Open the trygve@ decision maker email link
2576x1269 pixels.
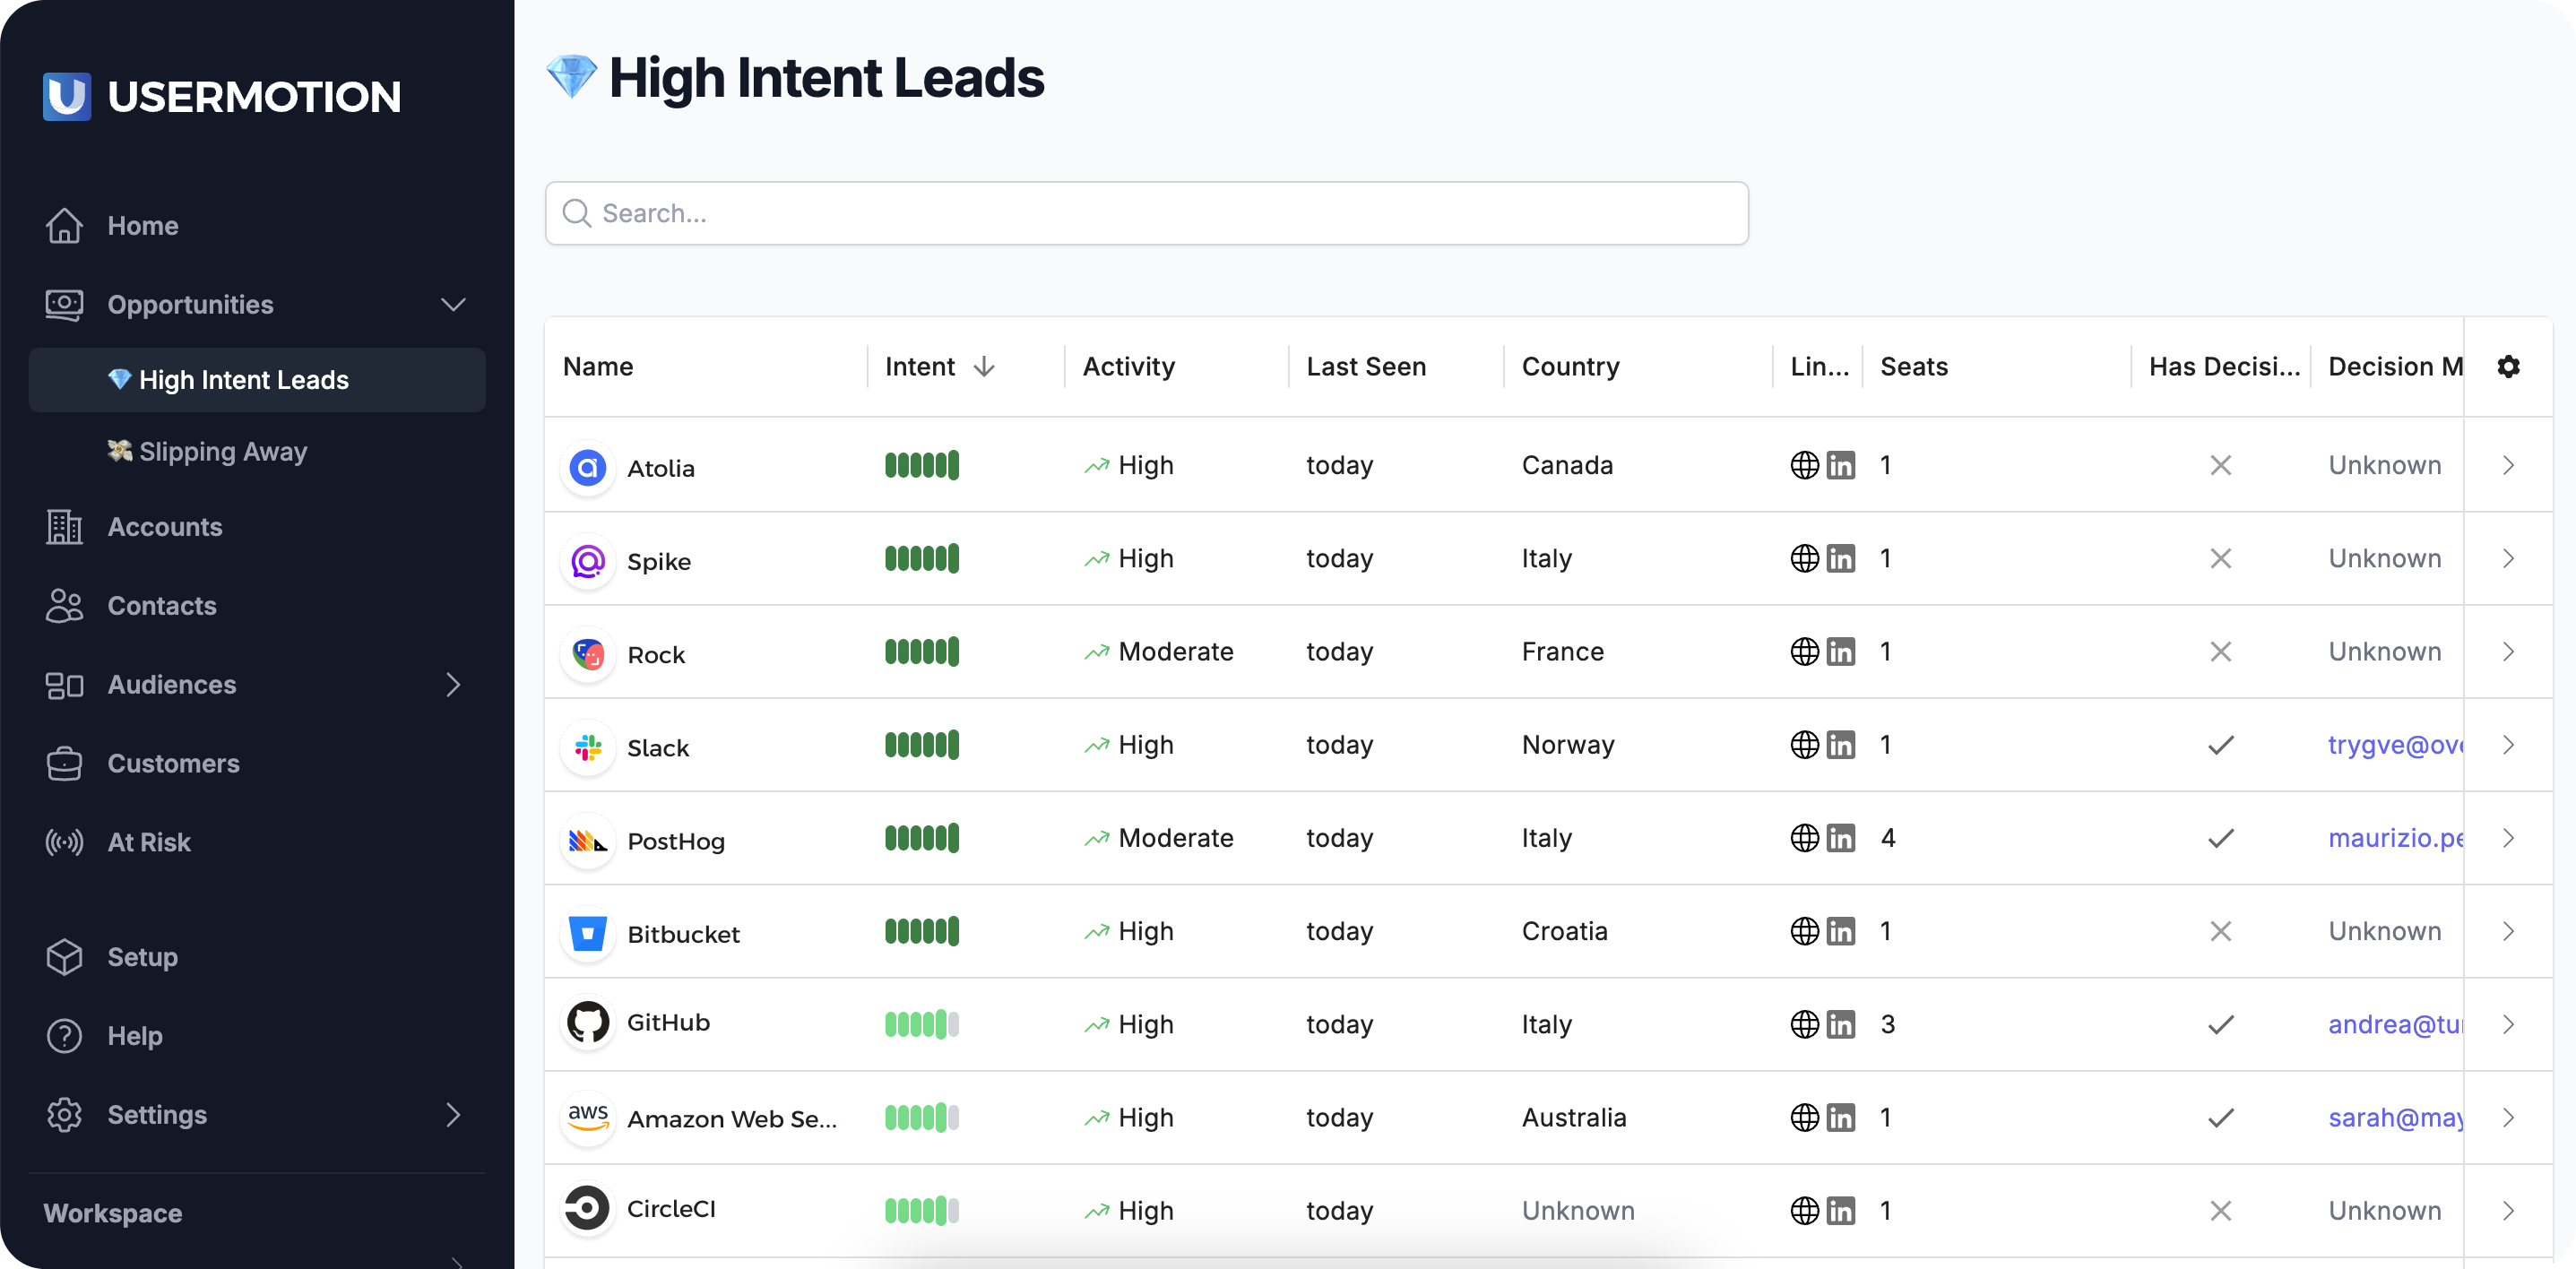pos(2394,745)
